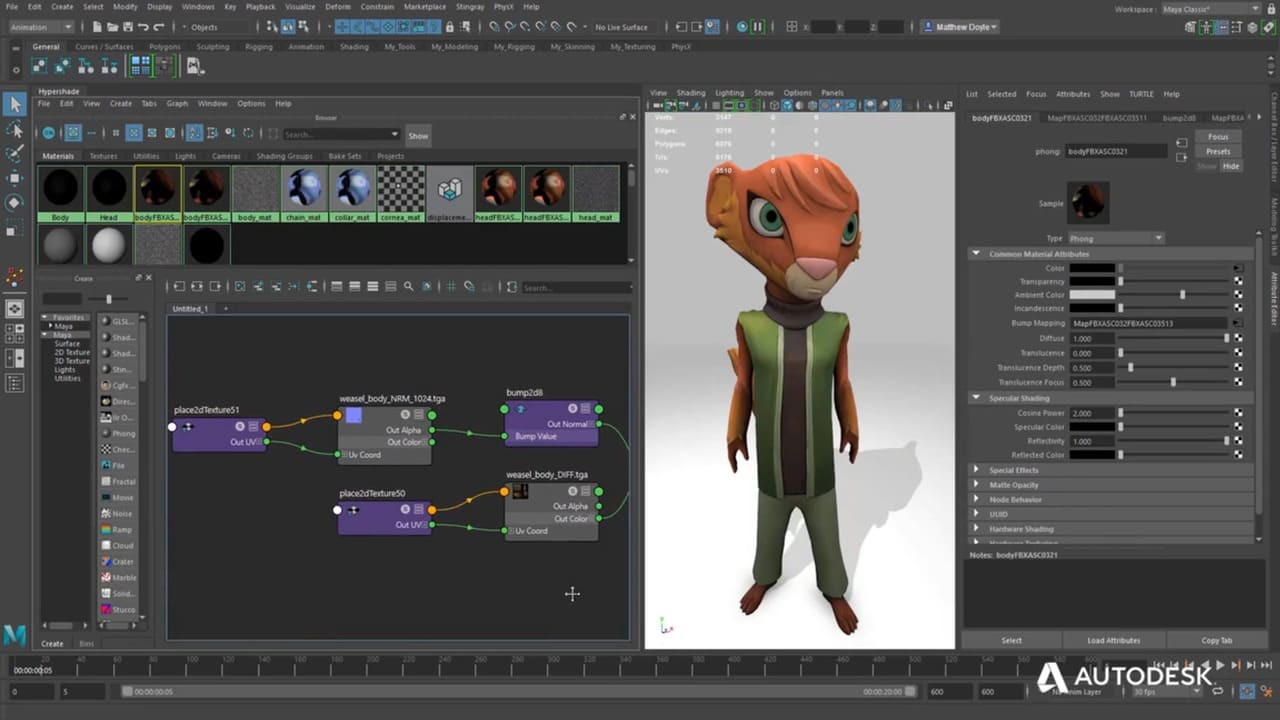Click the Cosine Power slider
1280x720 pixels.
click(x=1175, y=412)
